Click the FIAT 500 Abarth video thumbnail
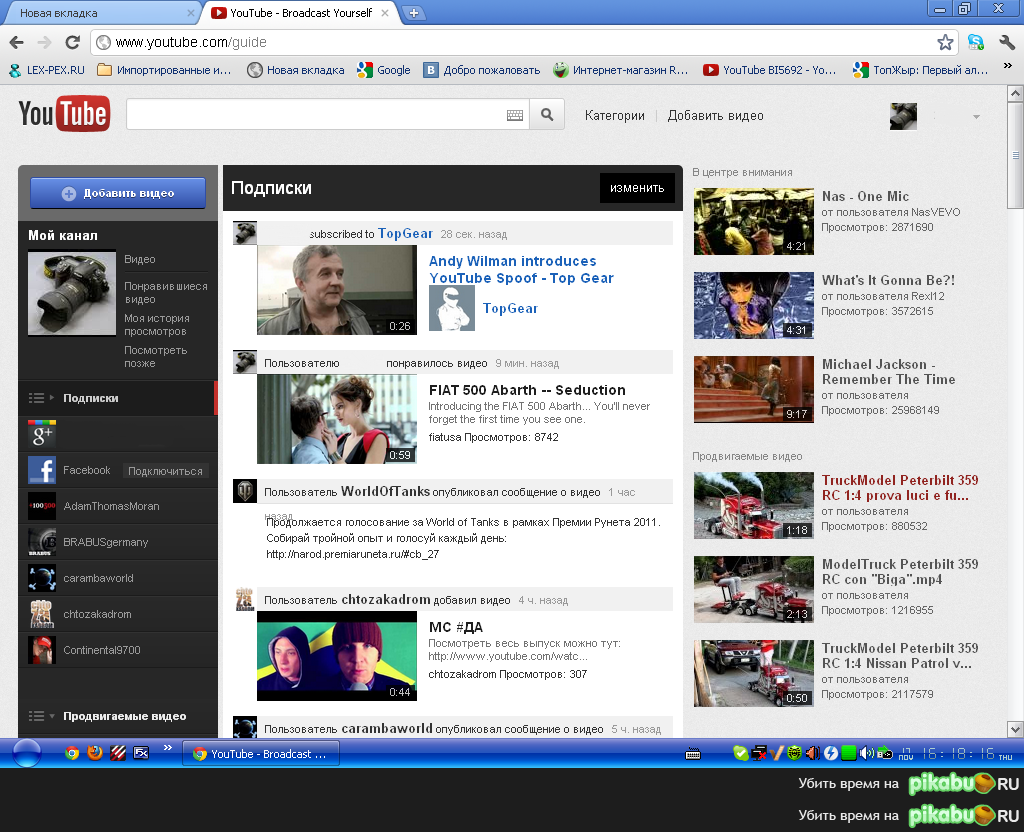 (337, 419)
